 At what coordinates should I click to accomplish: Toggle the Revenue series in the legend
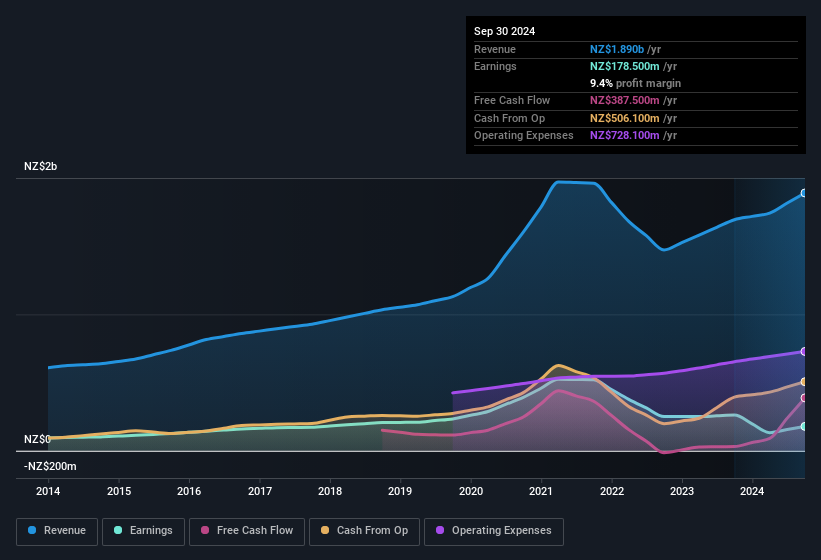click(57, 530)
